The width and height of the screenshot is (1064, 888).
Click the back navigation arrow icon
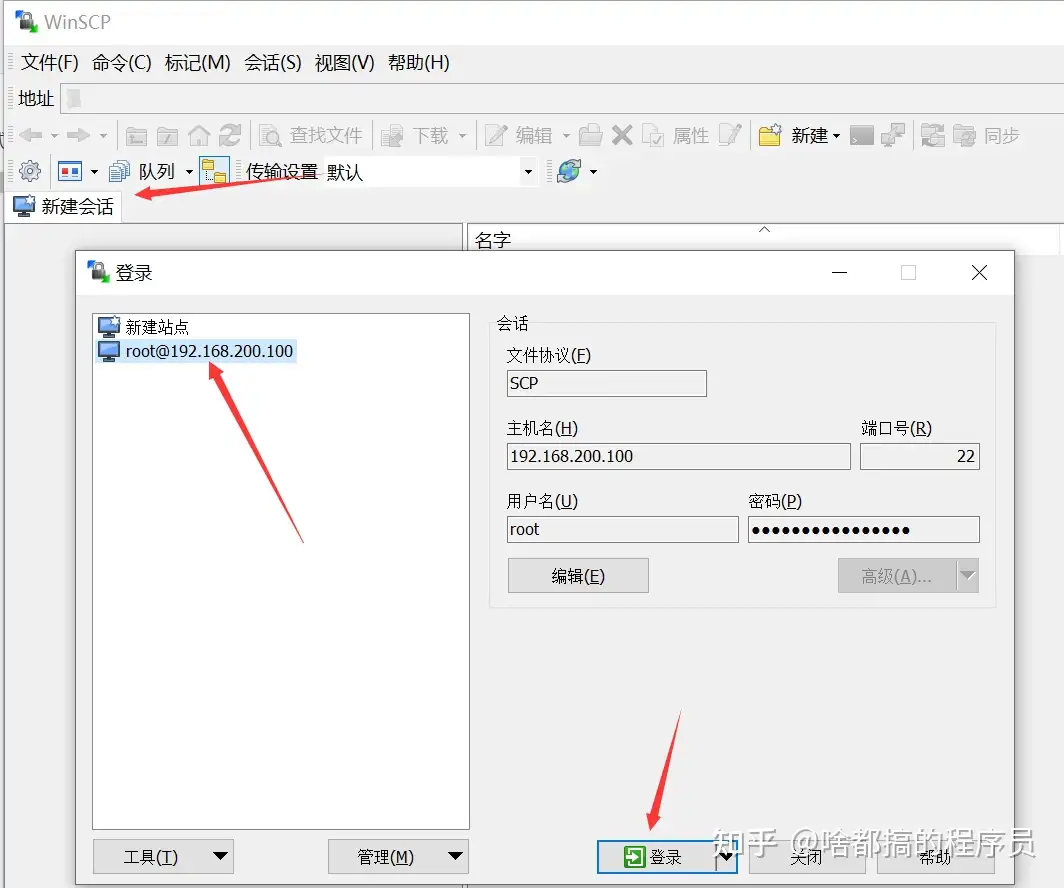click(31, 136)
